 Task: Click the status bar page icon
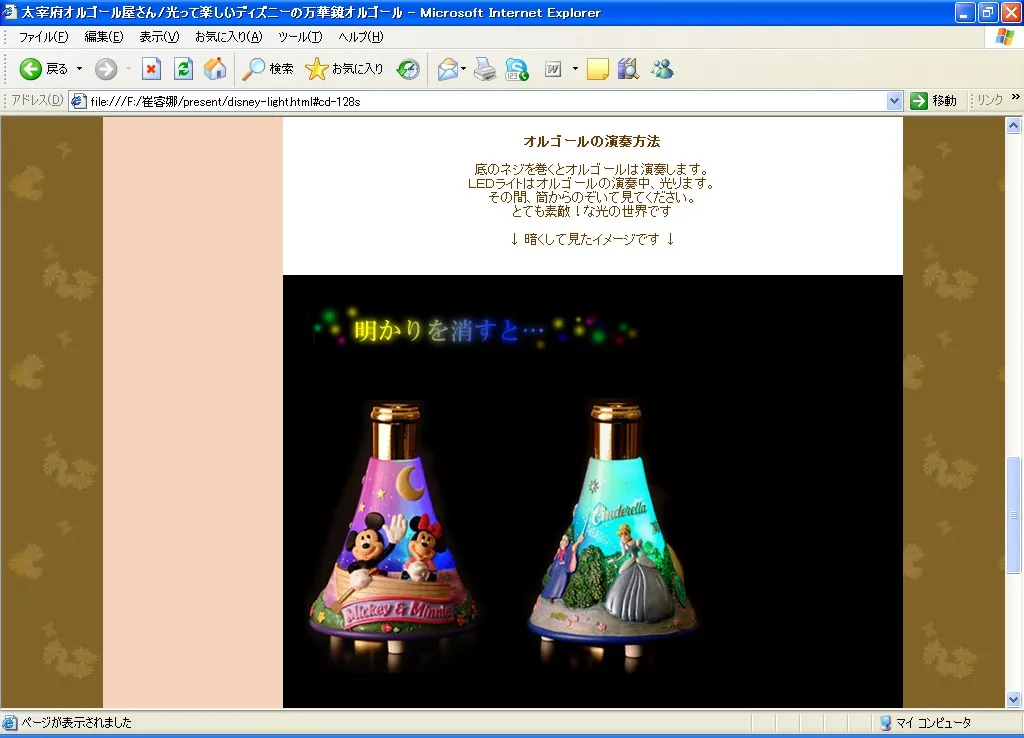point(10,722)
